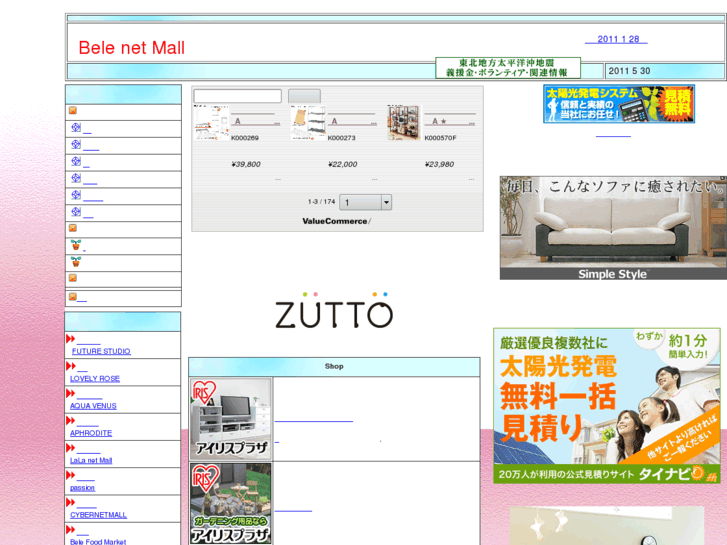
Task: Click the 2011 1 28 date link
Action: (x=616, y=39)
